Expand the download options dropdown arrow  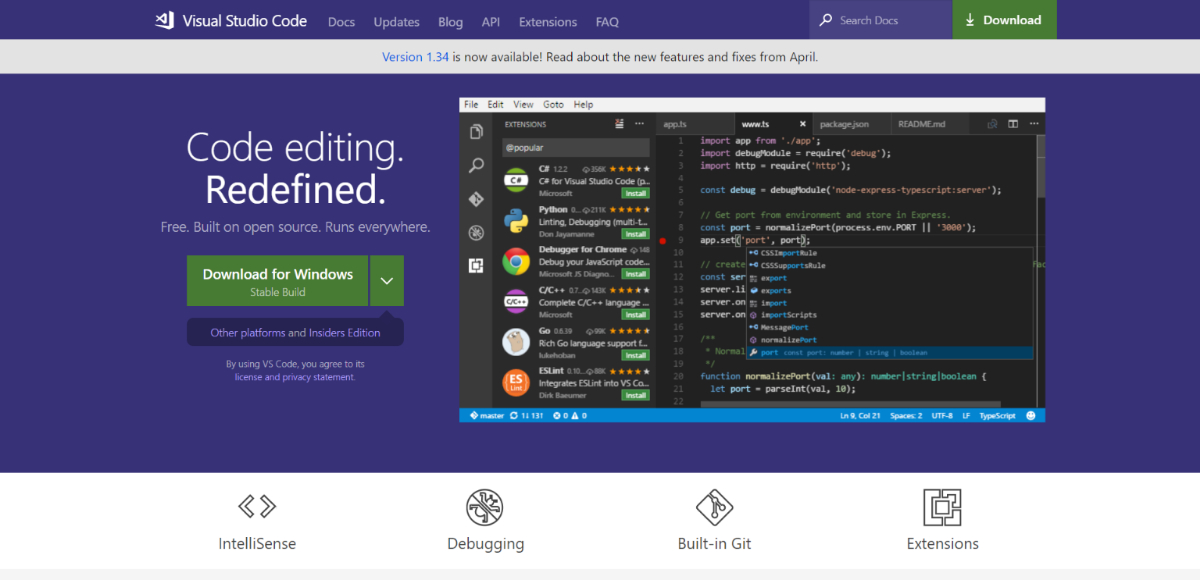(387, 281)
